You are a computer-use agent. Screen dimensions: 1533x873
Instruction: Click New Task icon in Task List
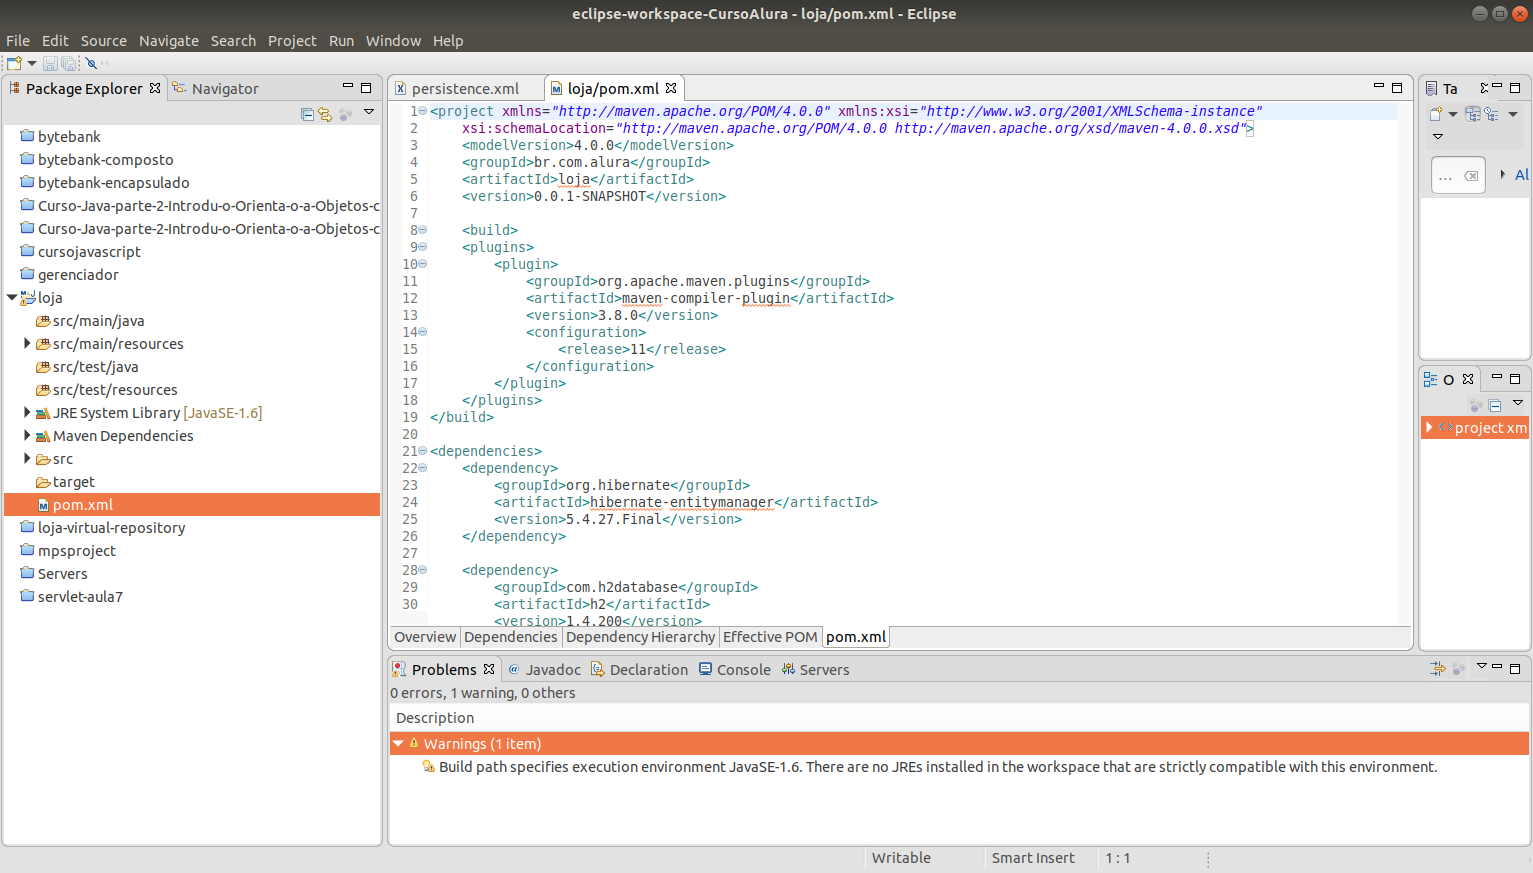click(1437, 114)
